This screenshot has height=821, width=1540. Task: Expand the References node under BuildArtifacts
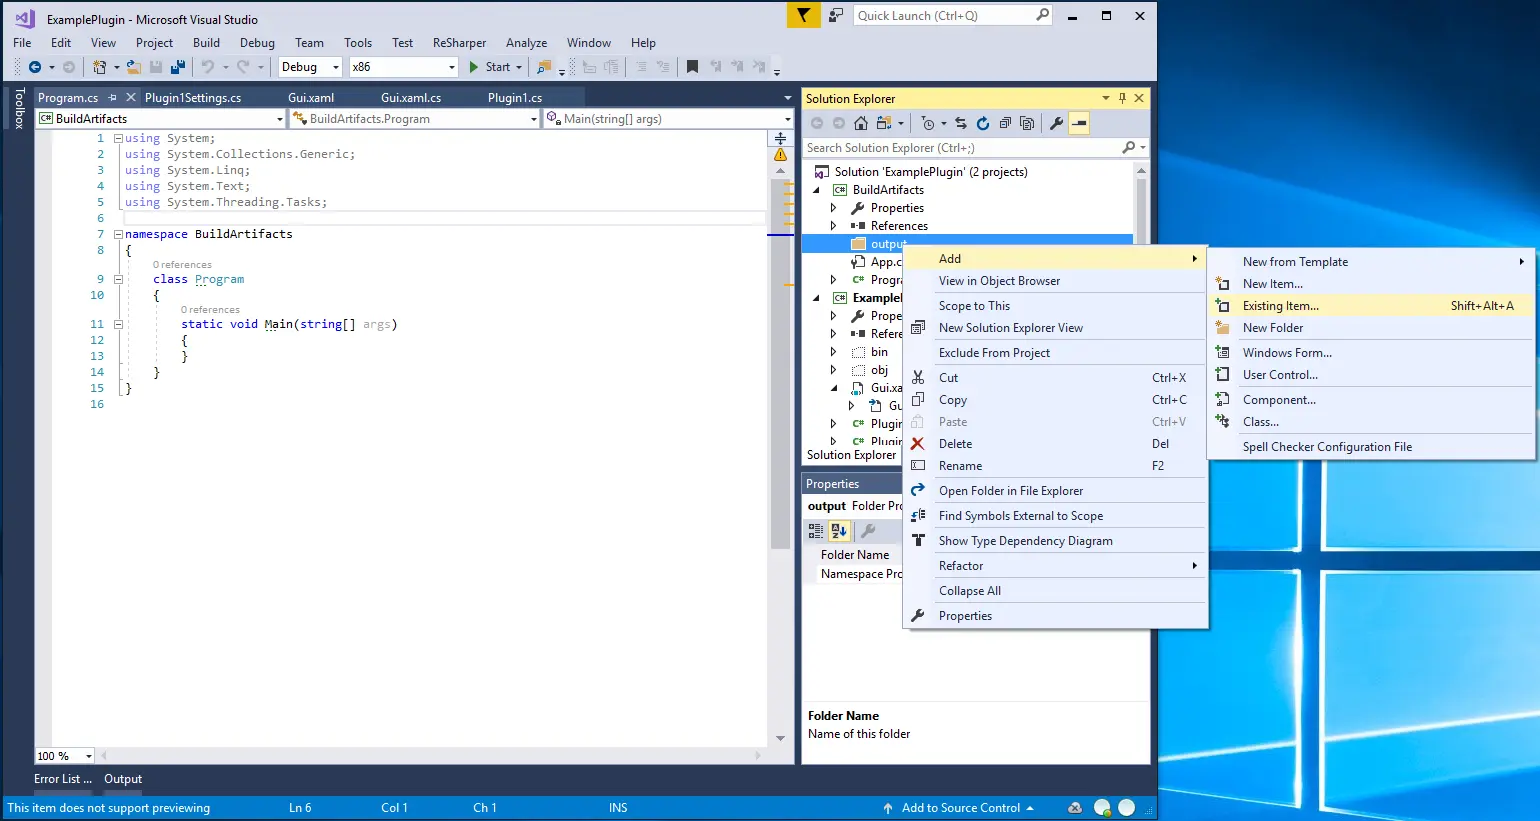point(834,226)
